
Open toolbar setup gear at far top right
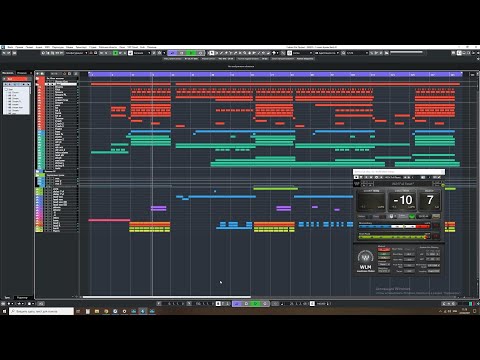pyautogui.click(x=478, y=53)
